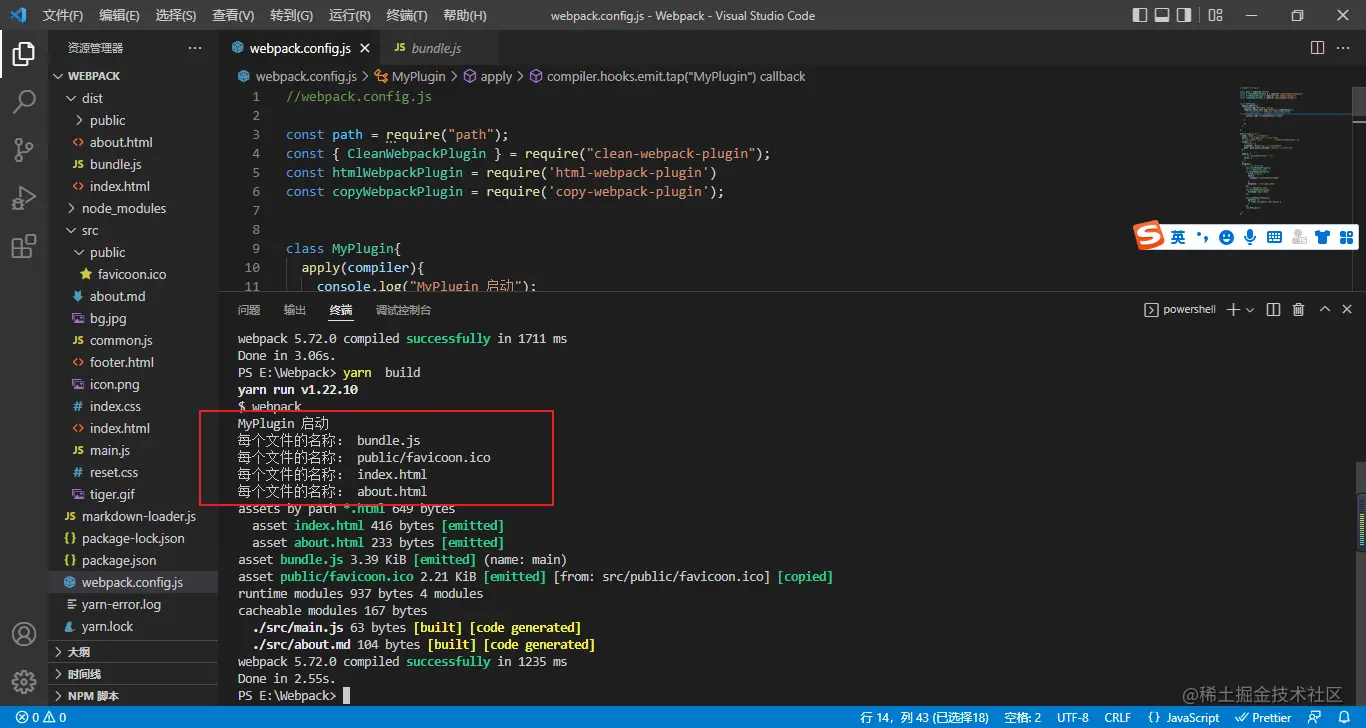This screenshot has height=728, width=1366.
Task: Open the Source Control view
Action: point(24,150)
